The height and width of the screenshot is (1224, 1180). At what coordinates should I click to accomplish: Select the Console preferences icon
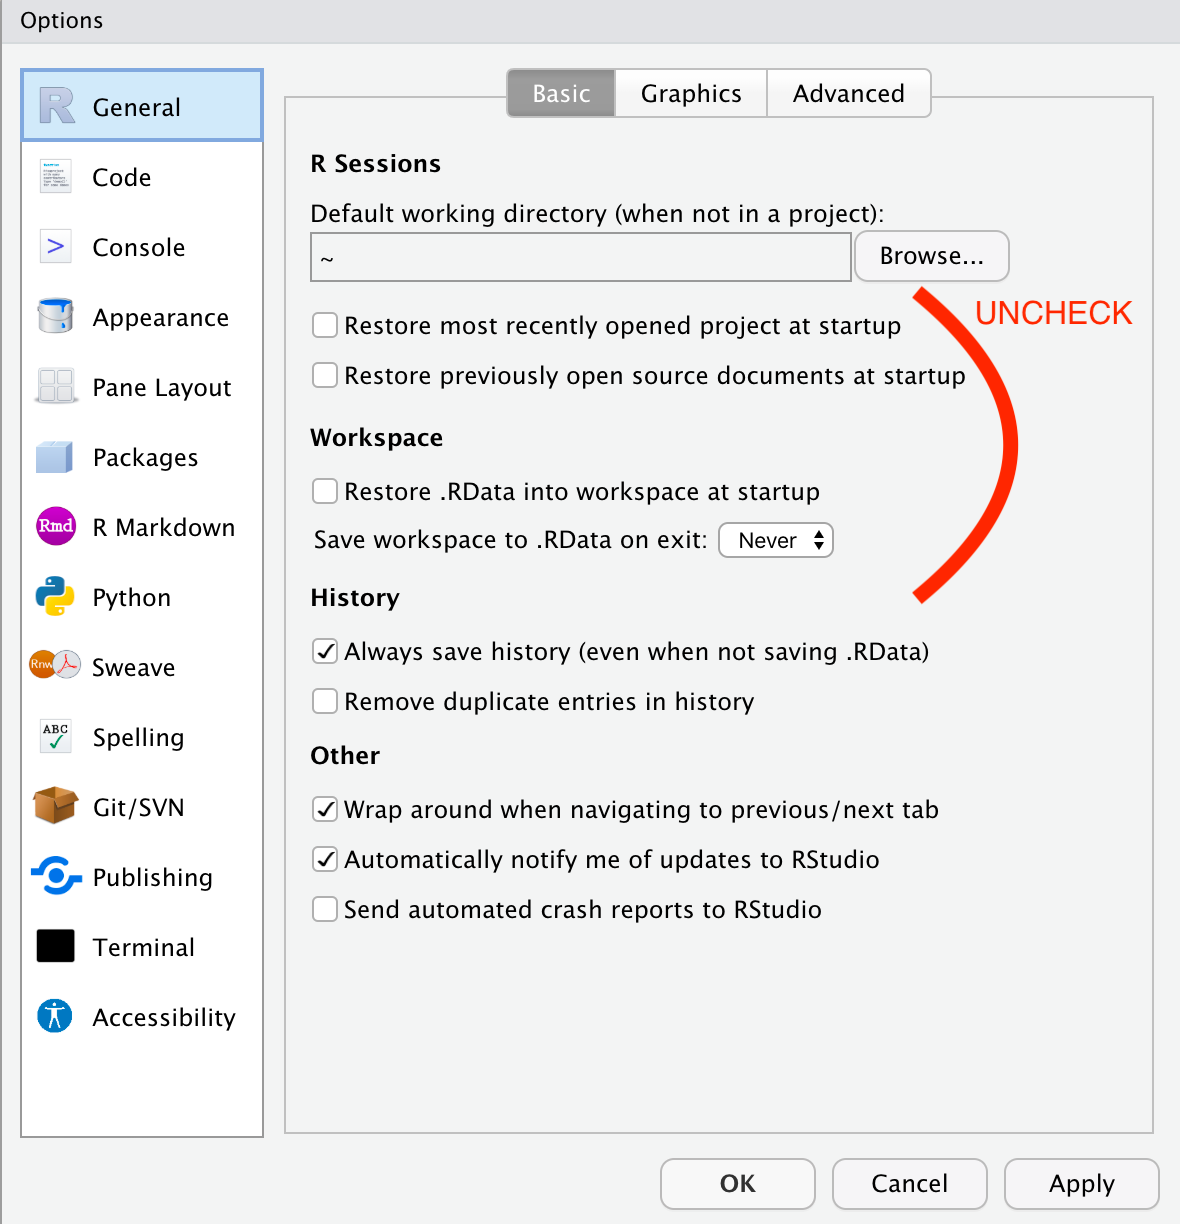point(55,246)
